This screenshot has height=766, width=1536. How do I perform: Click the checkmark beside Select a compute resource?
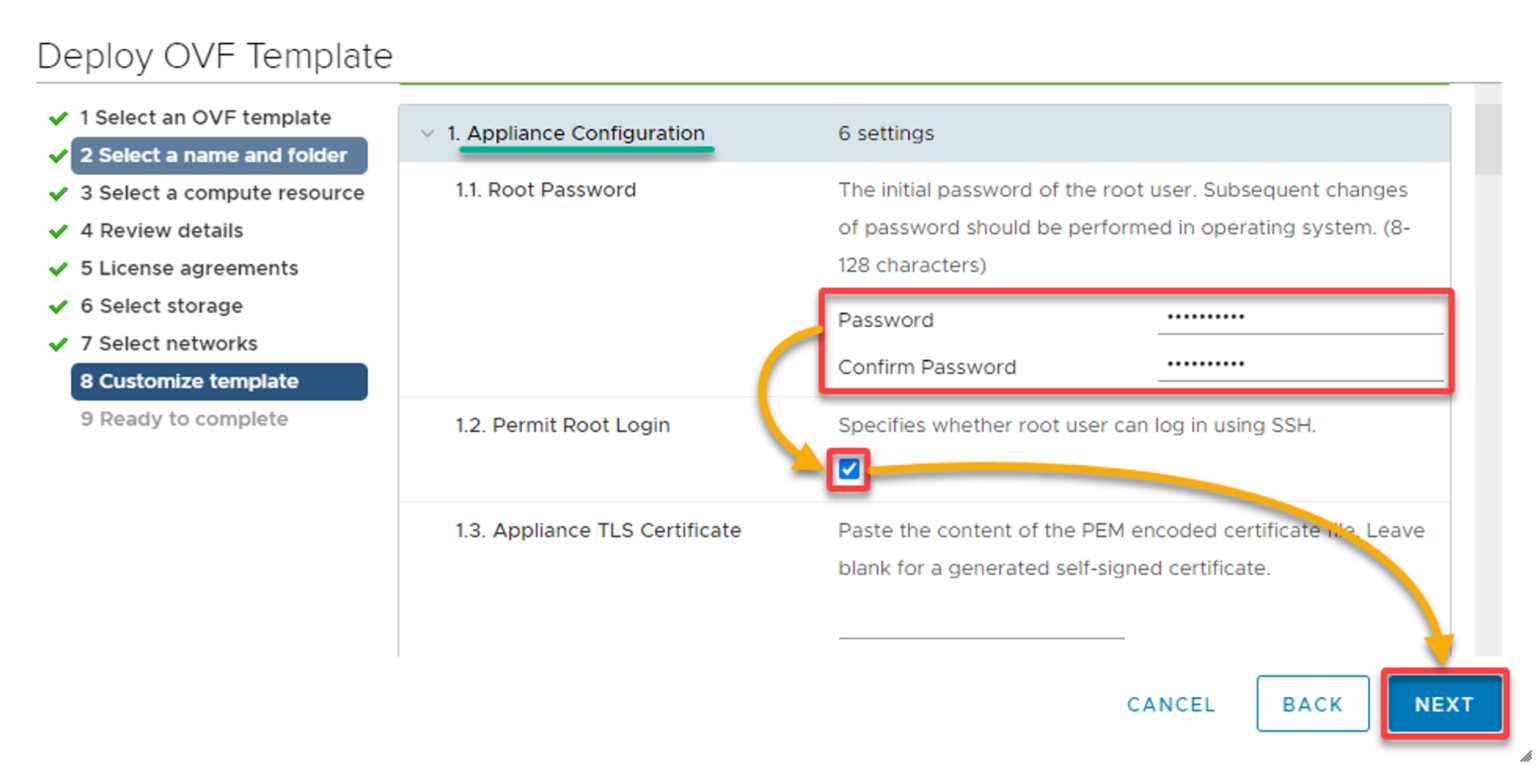click(58, 193)
